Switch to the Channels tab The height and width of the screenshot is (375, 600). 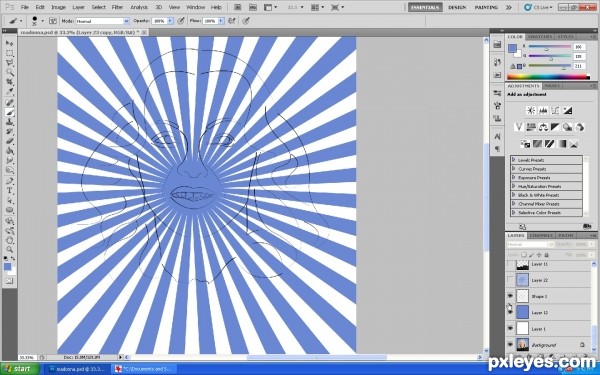coord(541,235)
